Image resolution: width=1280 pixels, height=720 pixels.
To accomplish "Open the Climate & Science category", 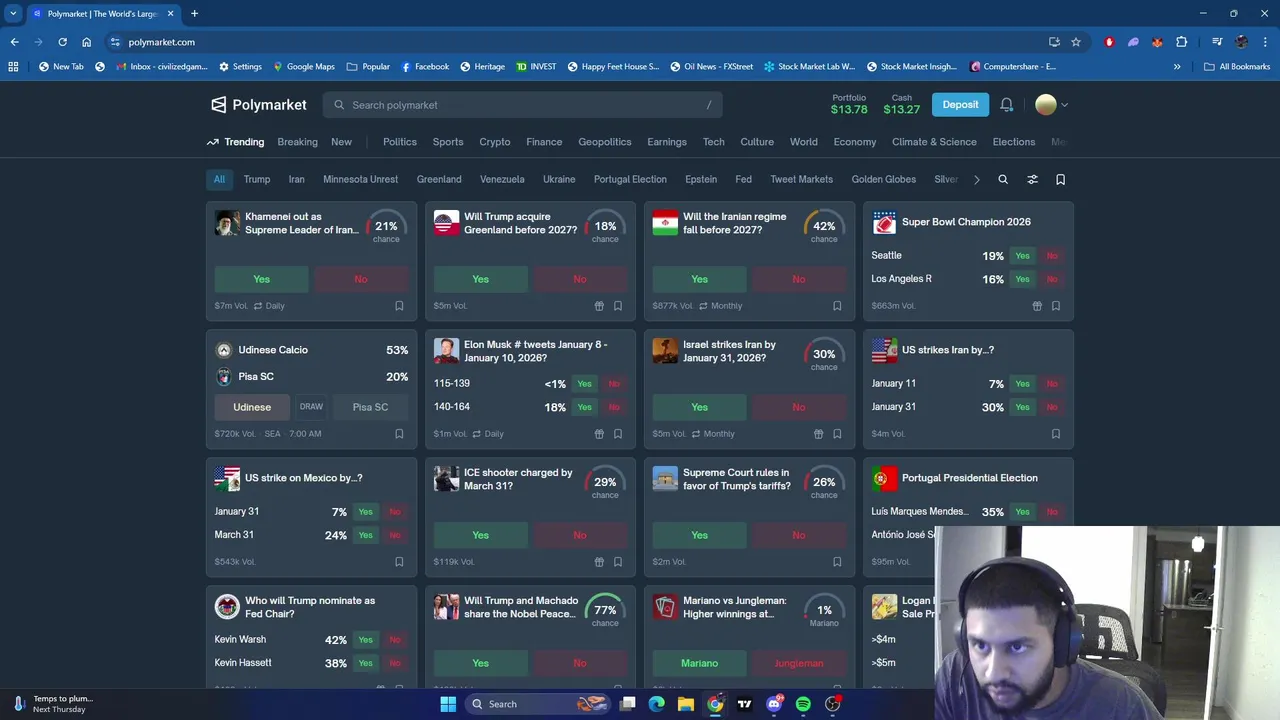I will click(x=934, y=142).
